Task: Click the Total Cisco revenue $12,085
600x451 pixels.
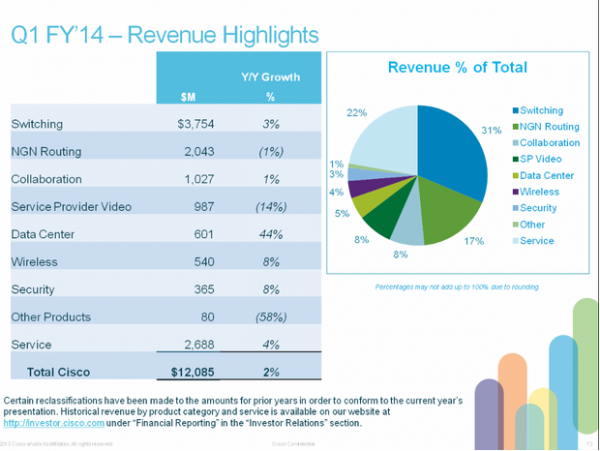Action: (x=192, y=372)
